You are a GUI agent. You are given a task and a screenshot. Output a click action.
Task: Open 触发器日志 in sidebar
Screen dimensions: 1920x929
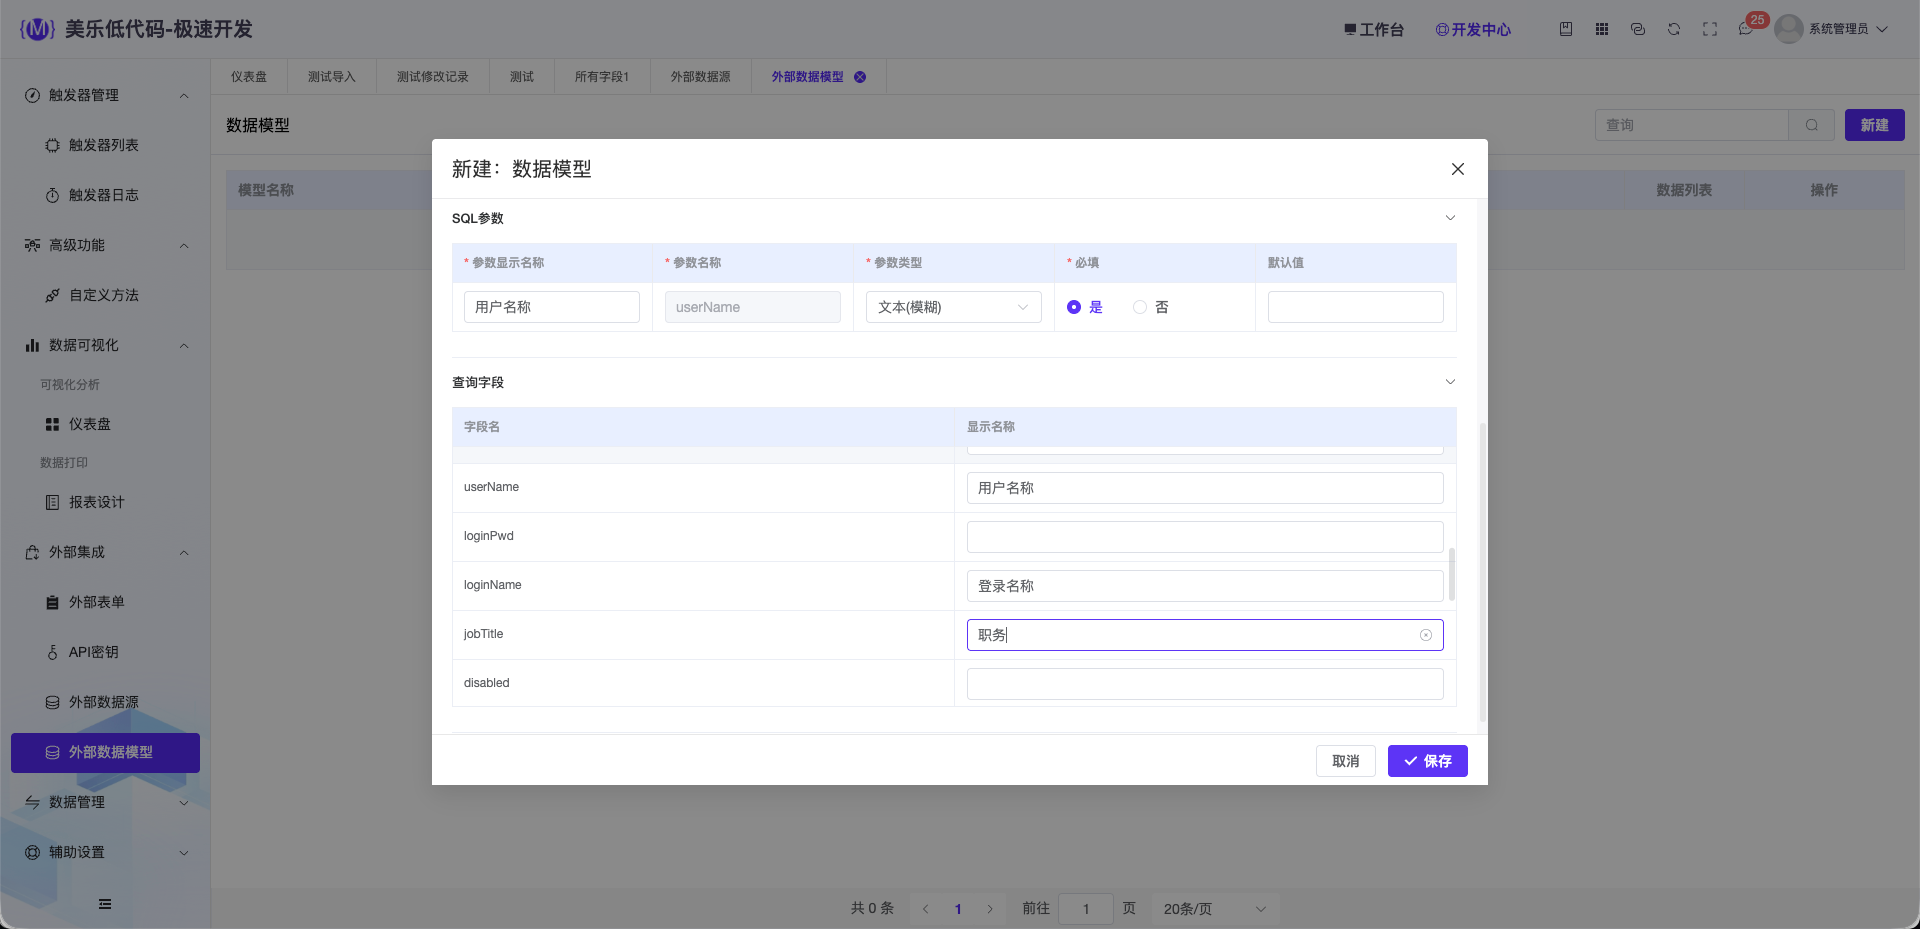(104, 195)
